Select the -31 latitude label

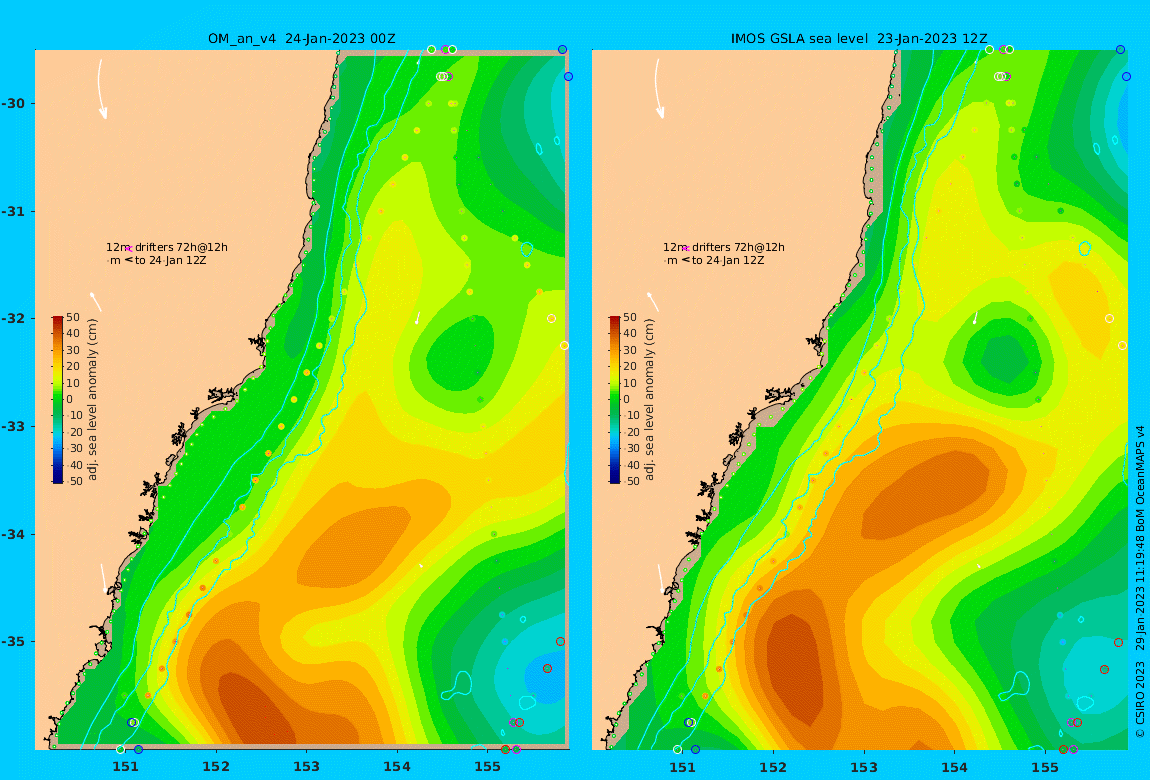point(12,211)
